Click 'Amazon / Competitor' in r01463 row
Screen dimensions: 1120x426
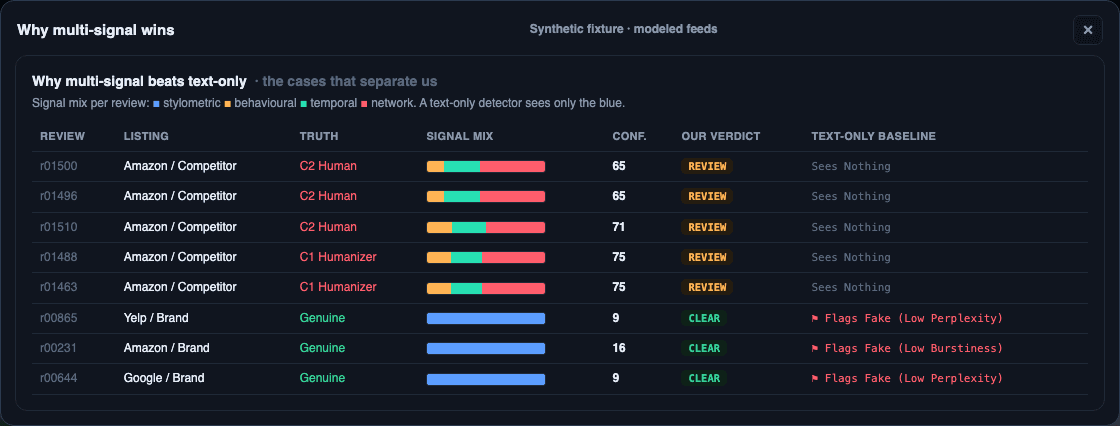pos(180,287)
